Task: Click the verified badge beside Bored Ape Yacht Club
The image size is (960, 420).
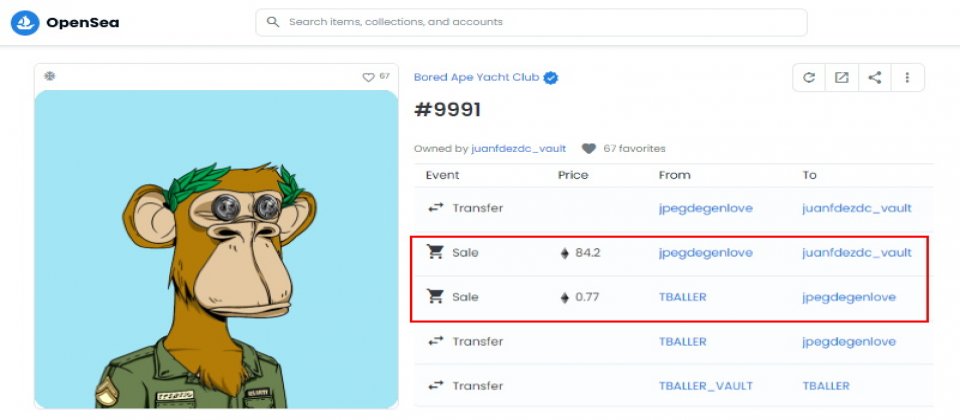Action: tap(551, 78)
